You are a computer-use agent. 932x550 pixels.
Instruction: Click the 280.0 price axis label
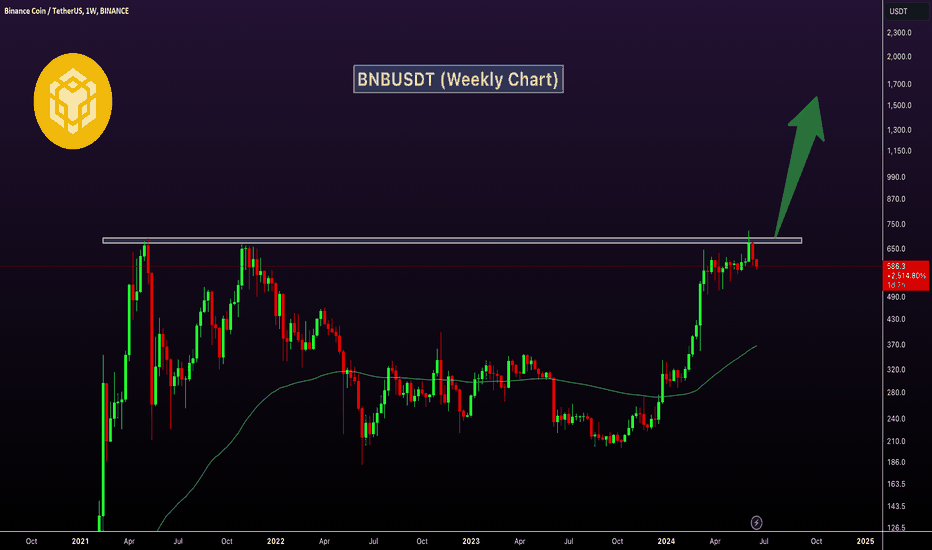(x=896, y=392)
